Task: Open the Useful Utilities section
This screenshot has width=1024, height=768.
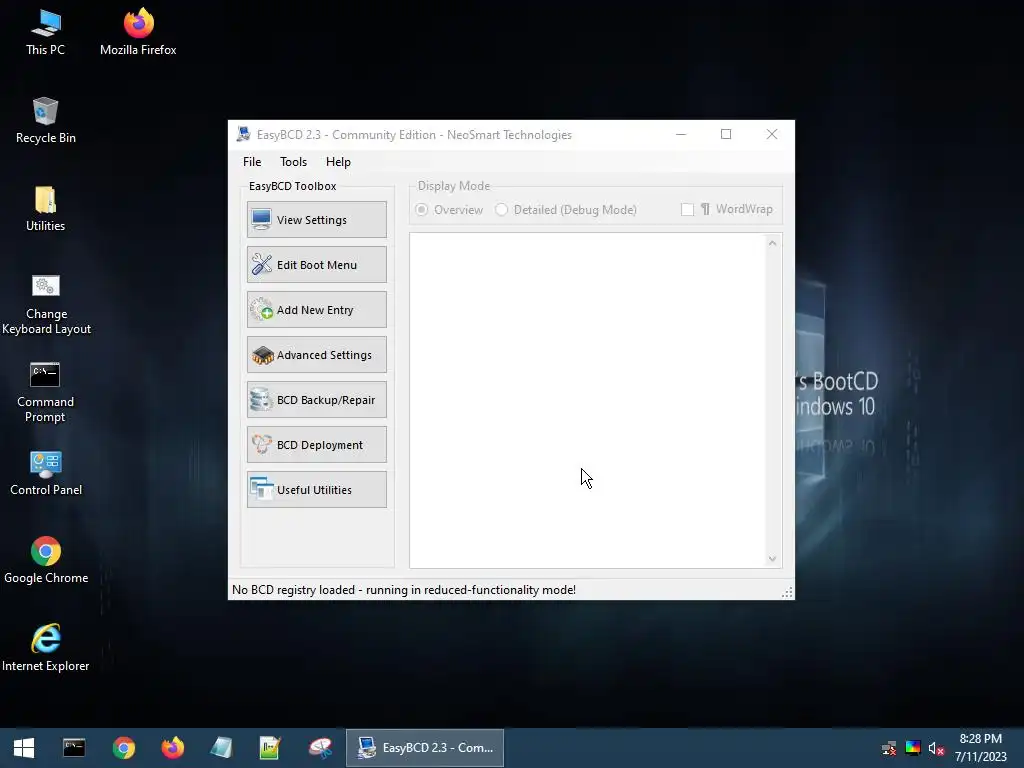Action: [x=317, y=490]
